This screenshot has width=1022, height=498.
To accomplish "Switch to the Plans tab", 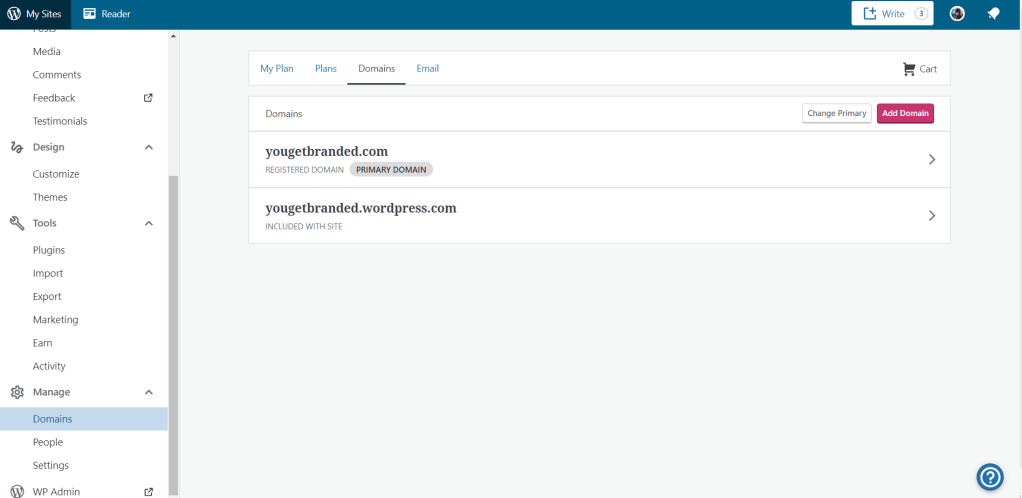I will tap(326, 68).
